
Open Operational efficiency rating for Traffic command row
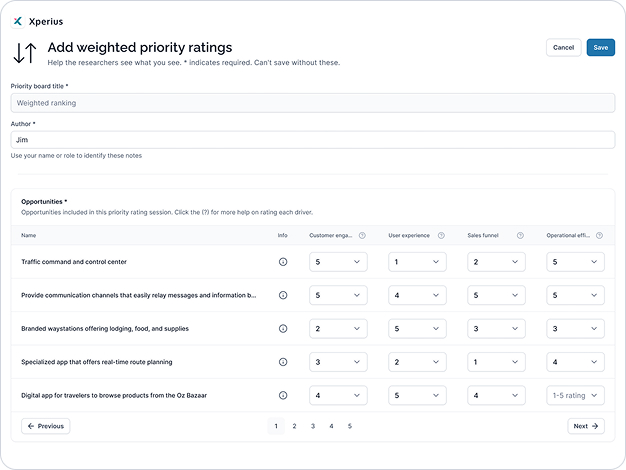point(575,262)
